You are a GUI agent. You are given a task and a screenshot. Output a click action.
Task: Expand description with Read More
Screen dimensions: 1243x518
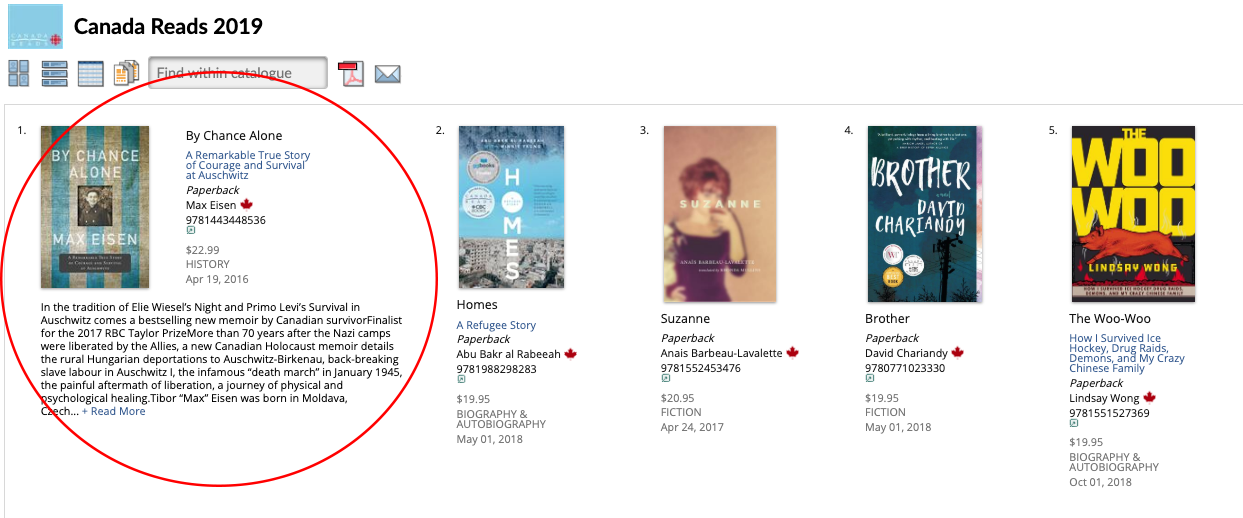[x=114, y=411]
